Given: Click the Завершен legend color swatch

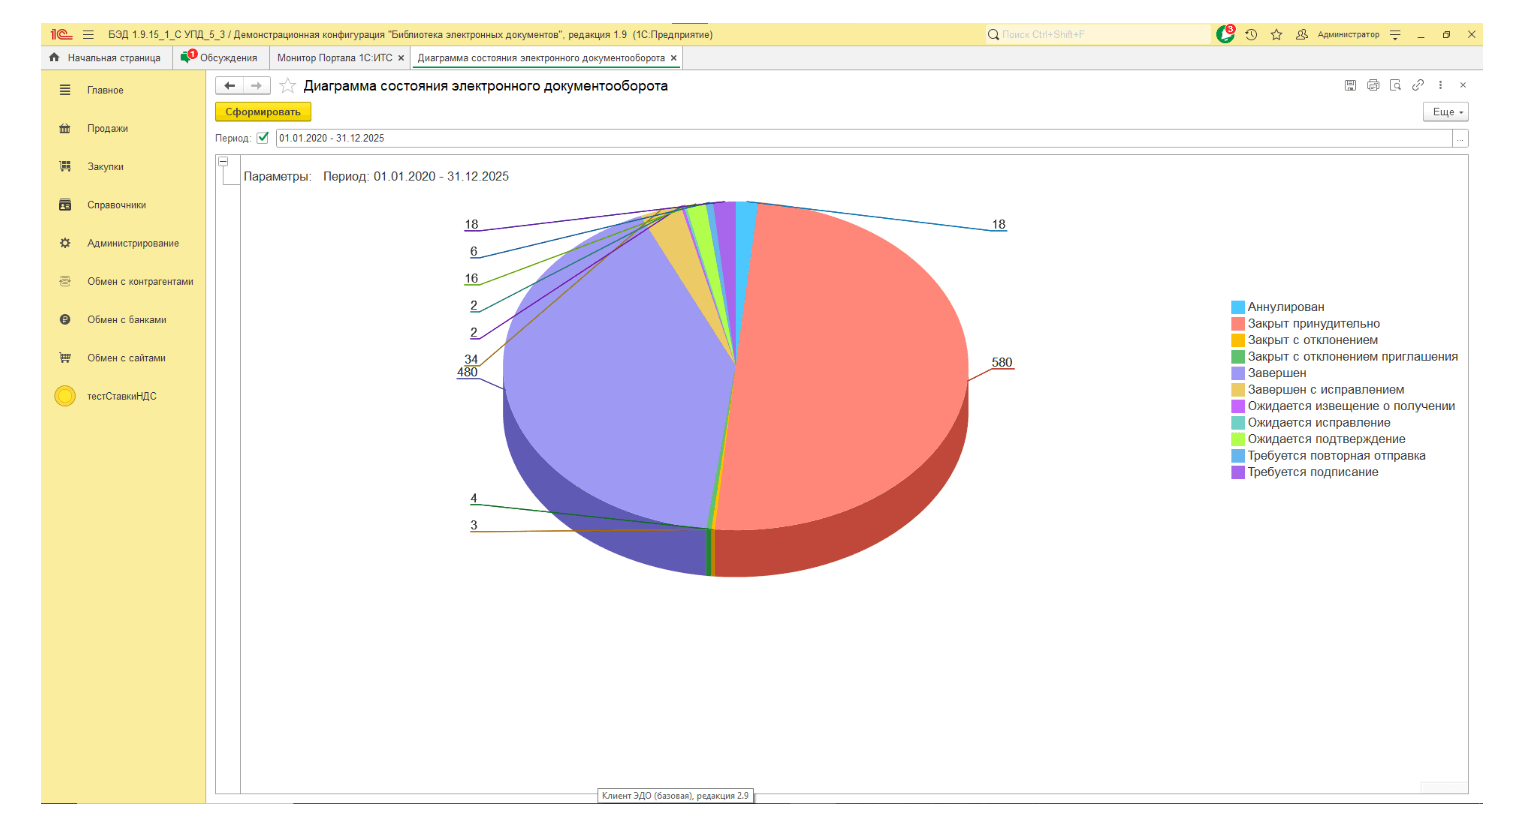Looking at the screenshot, I should (x=1238, y=373).
